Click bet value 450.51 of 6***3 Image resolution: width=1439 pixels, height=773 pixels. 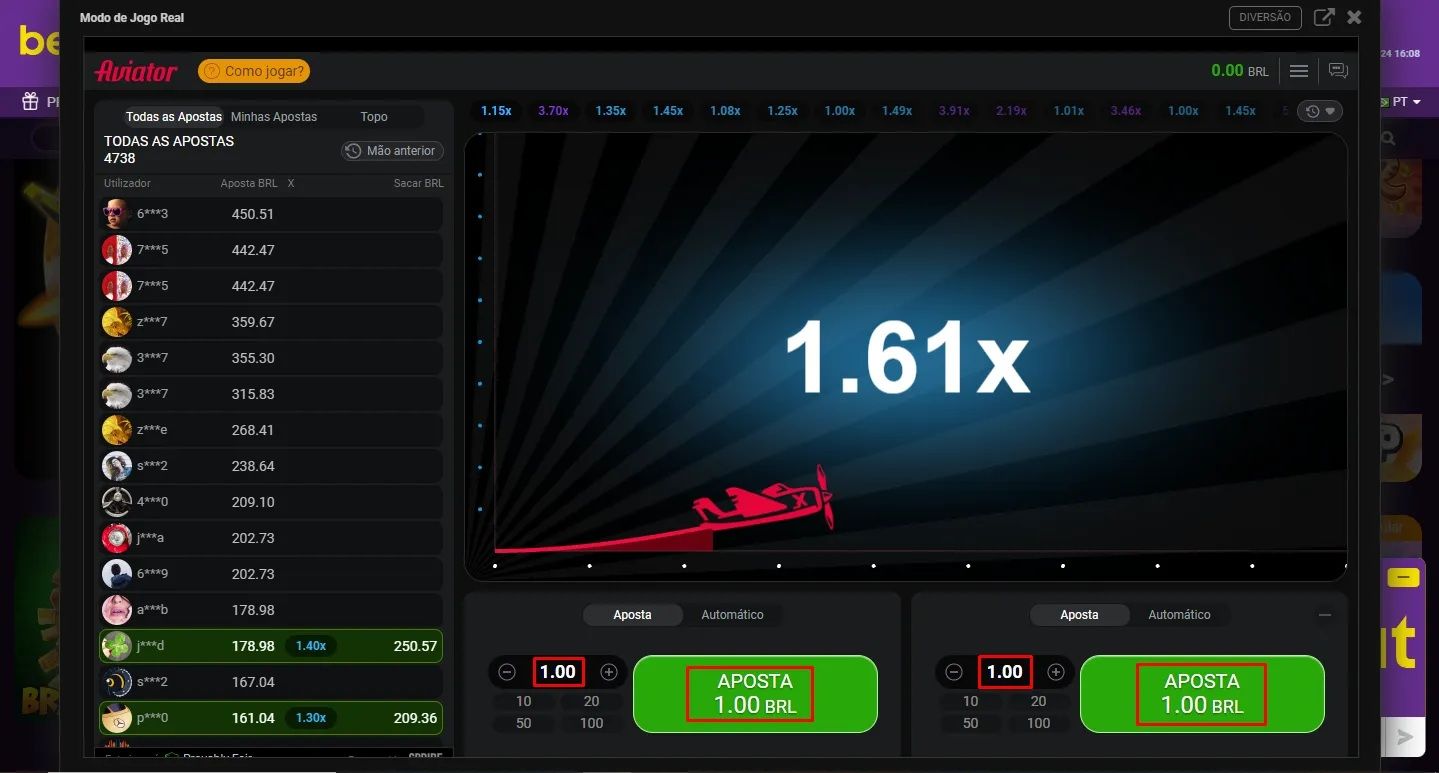tap(253, 214)
